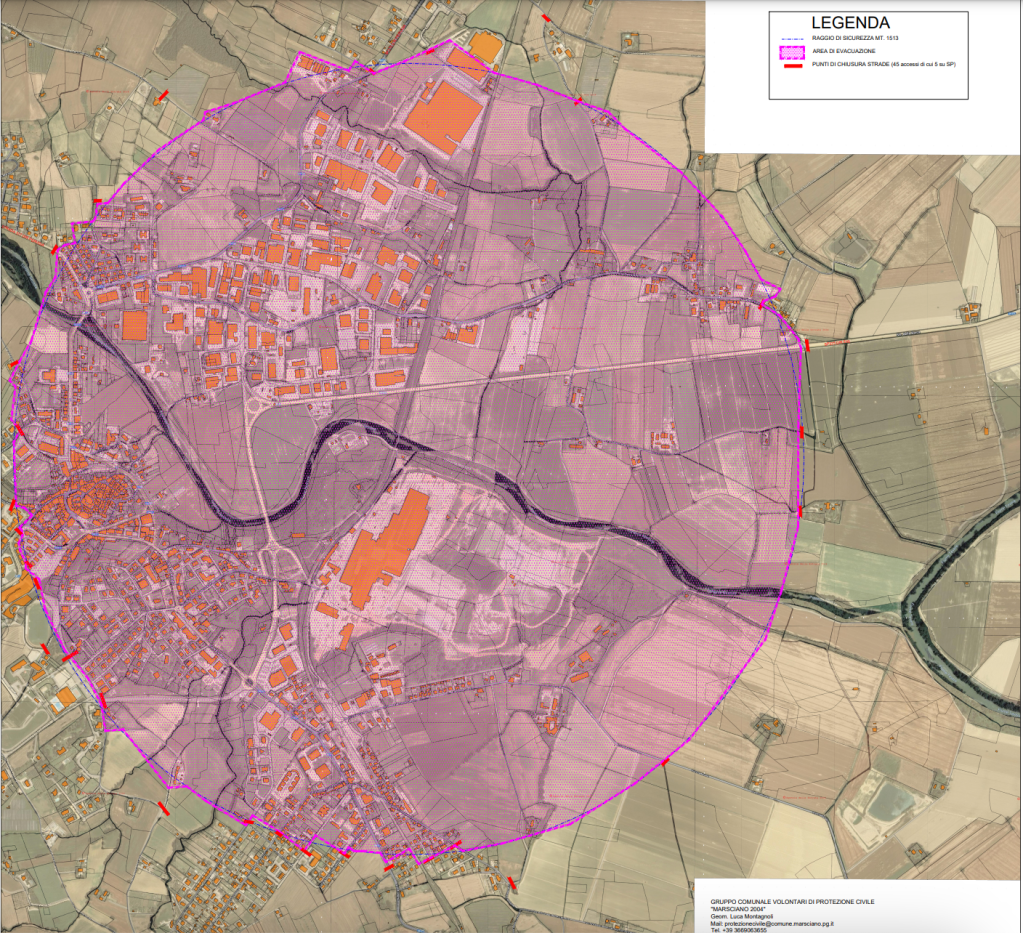The width and height of the screenshot is (1023, 933).
Task: Click the 'MARSCIANO 2004' text in footer
Action: (x=738, y=909)
